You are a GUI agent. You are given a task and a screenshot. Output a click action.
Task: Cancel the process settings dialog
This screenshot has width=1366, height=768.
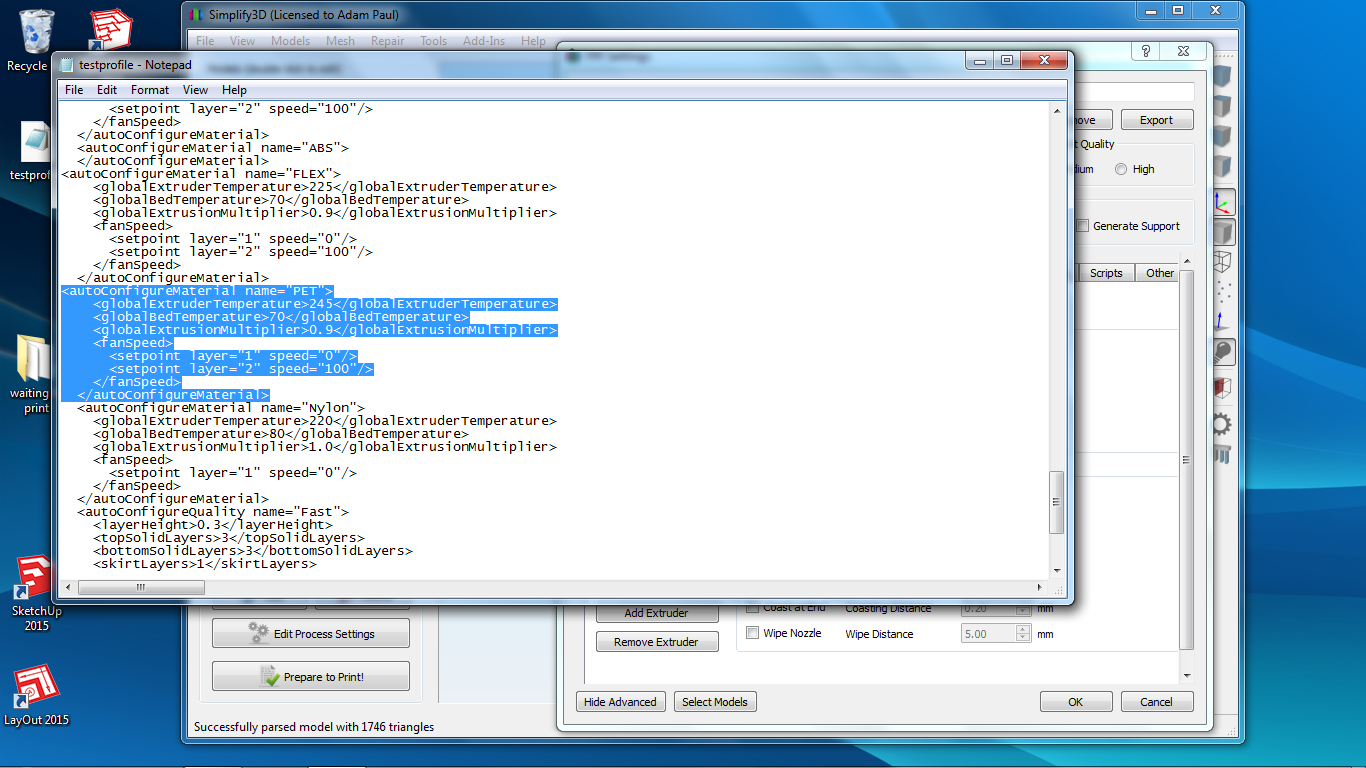1157,702
